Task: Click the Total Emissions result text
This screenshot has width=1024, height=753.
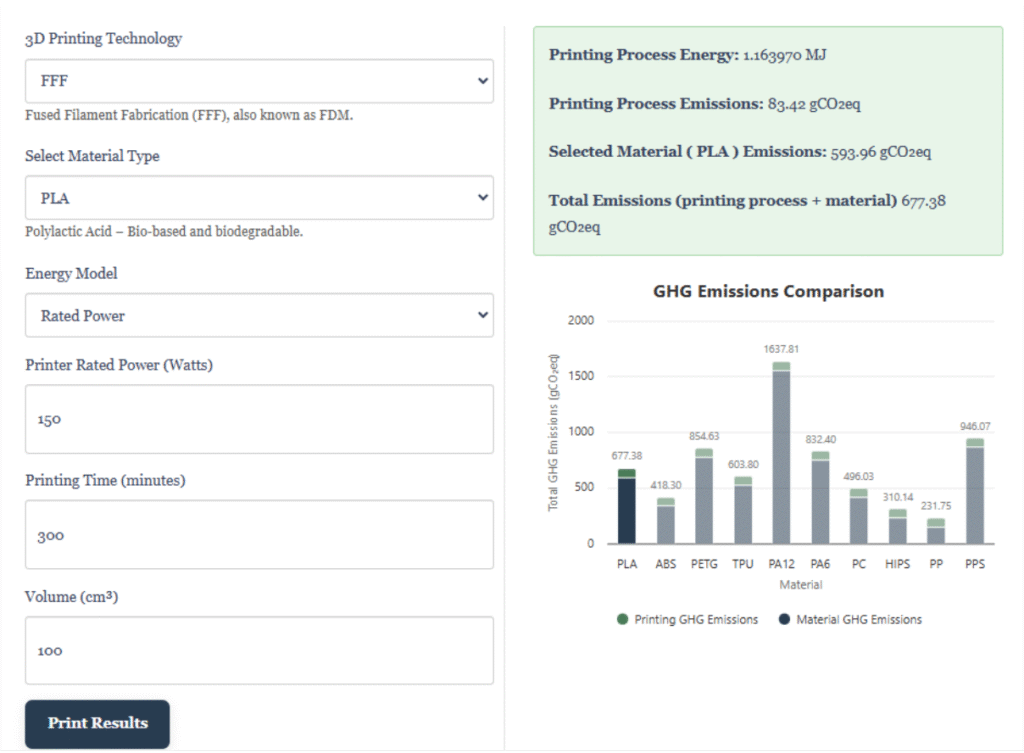Action: 746,213
